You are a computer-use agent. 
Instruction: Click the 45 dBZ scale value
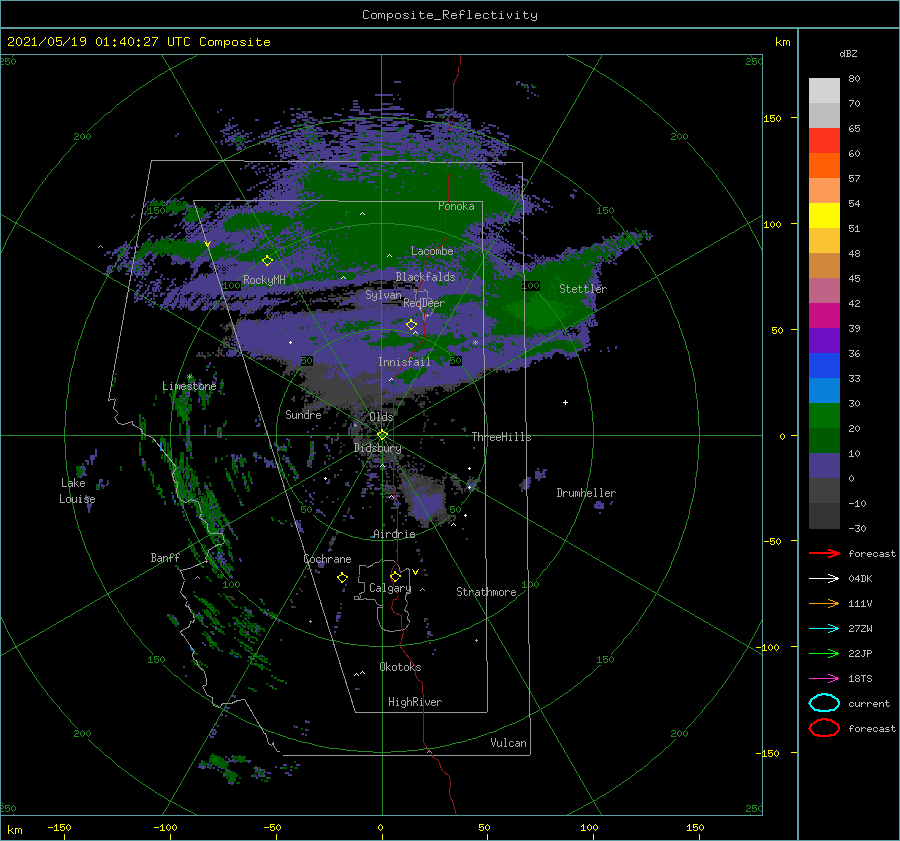(x=854, y=278)
